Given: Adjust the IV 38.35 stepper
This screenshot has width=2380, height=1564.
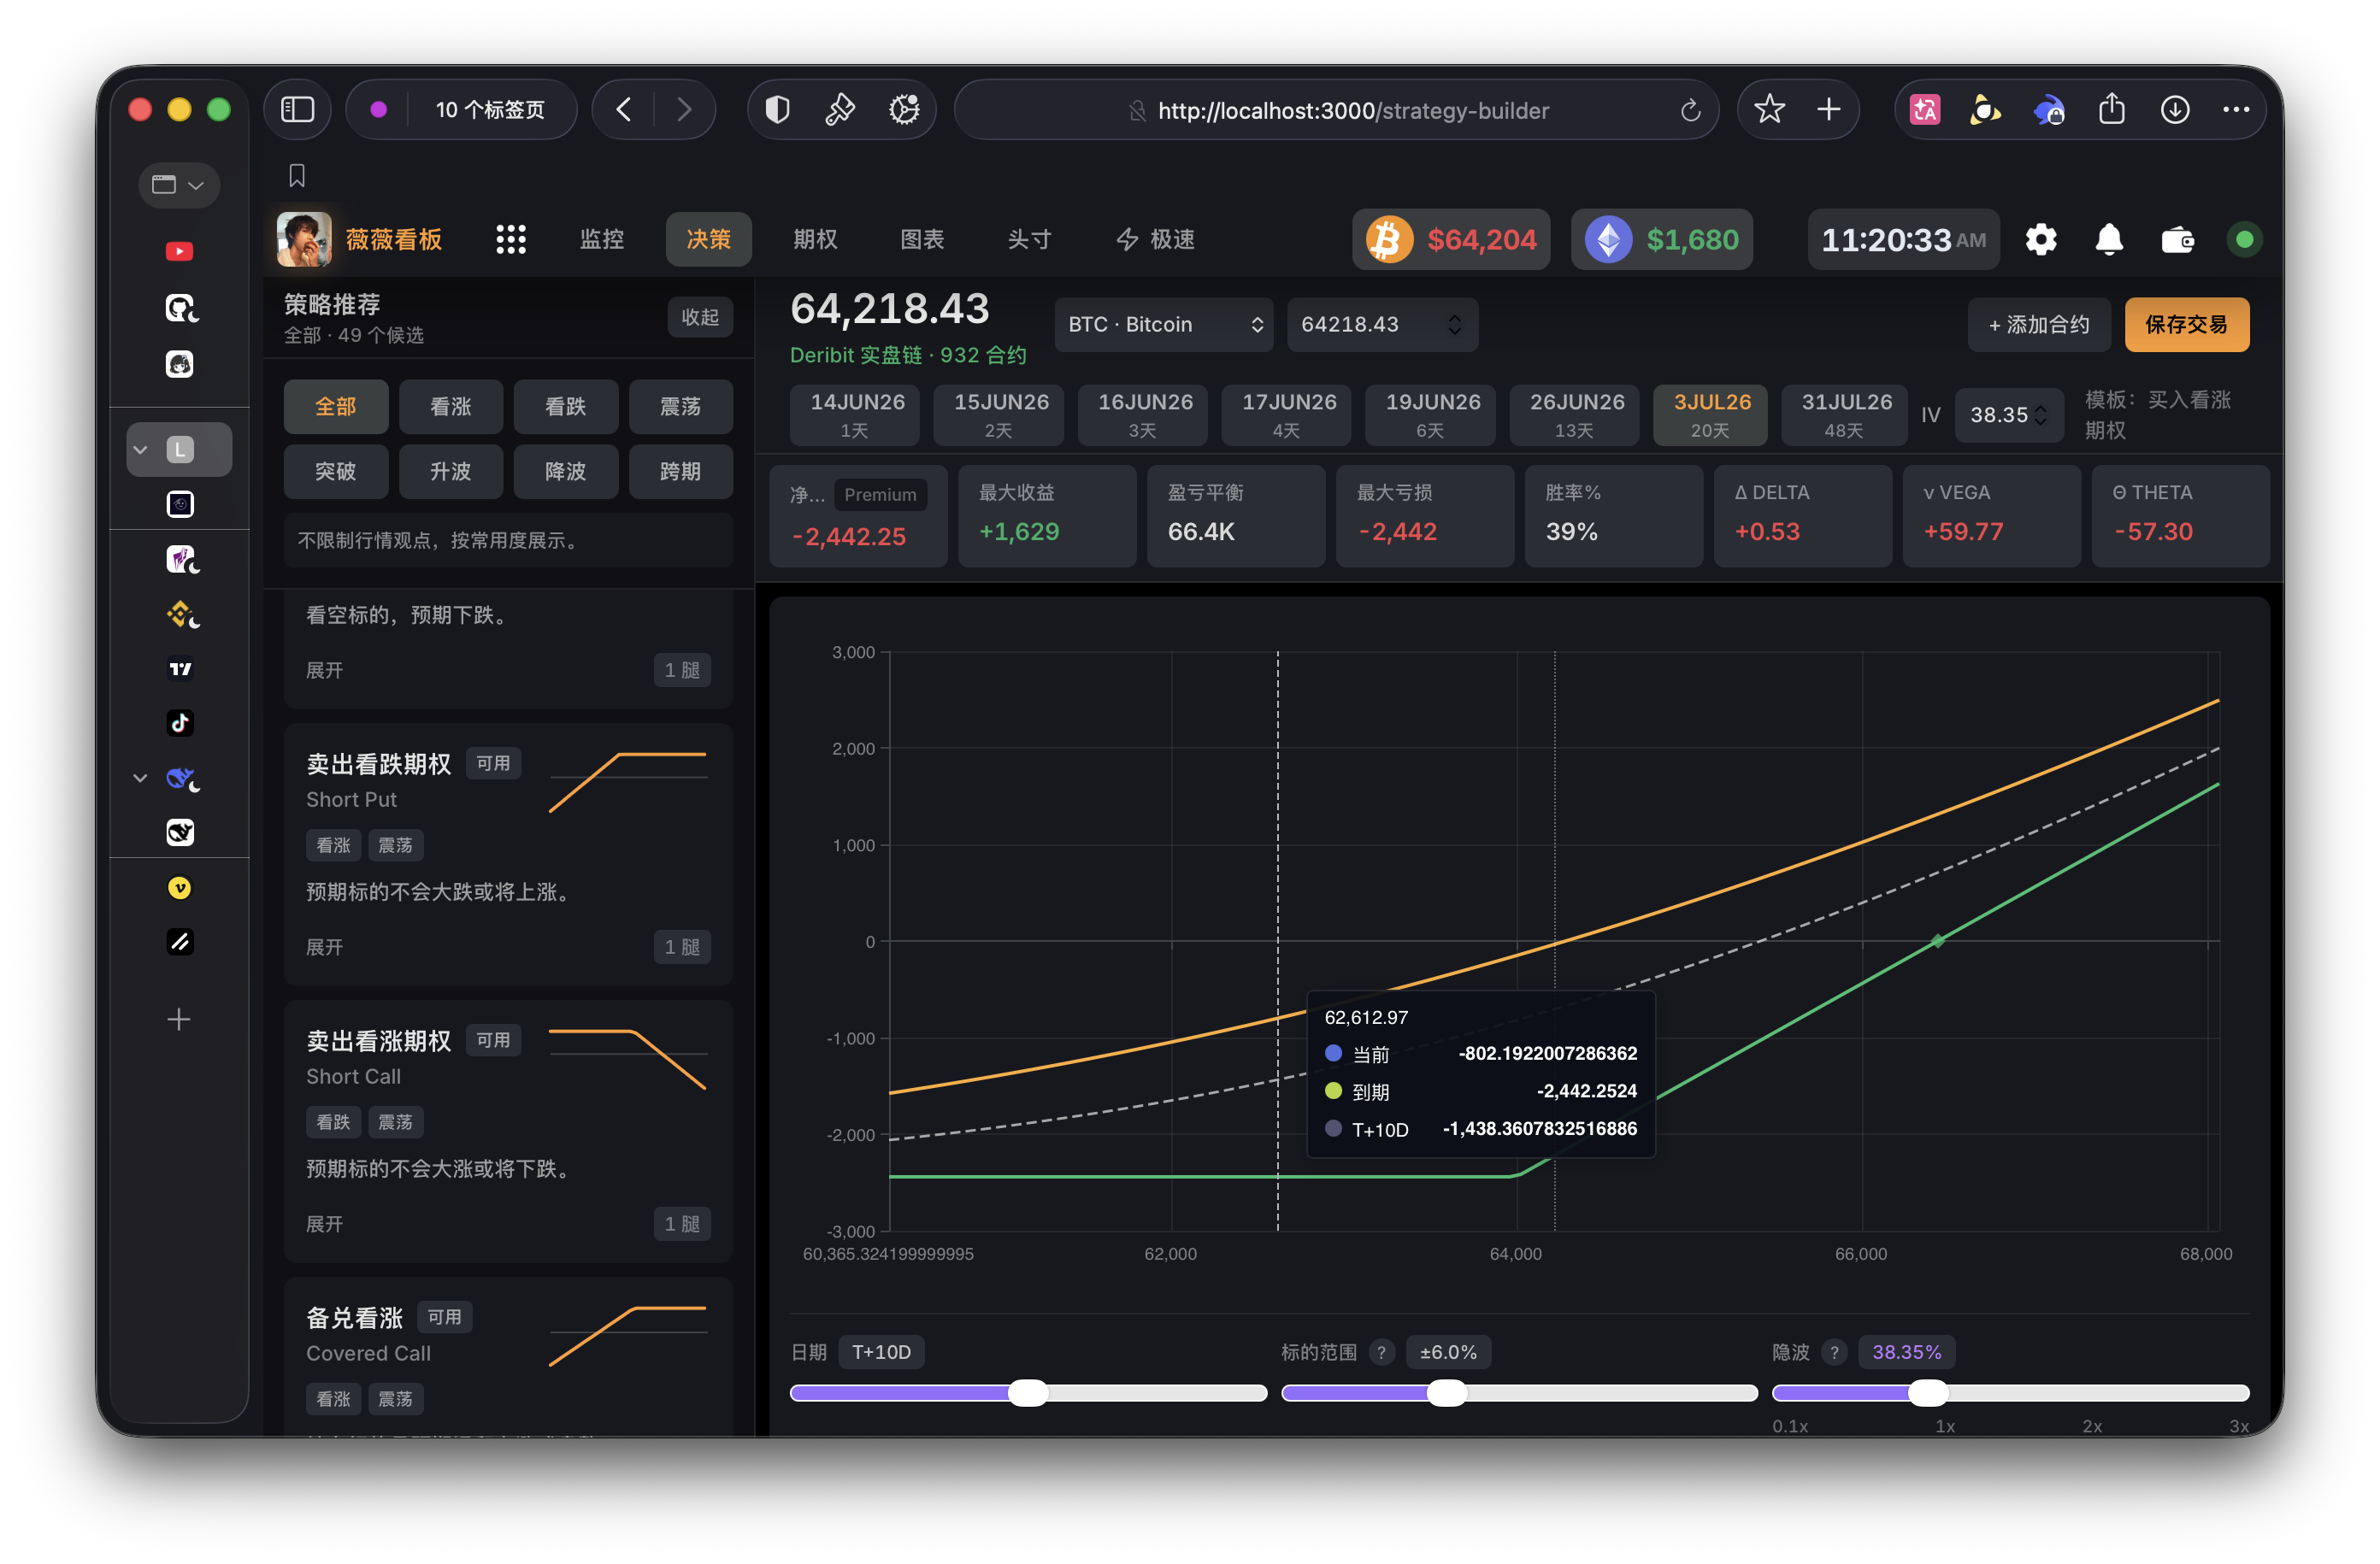Looking at the screenshot, I should 2040,415.
